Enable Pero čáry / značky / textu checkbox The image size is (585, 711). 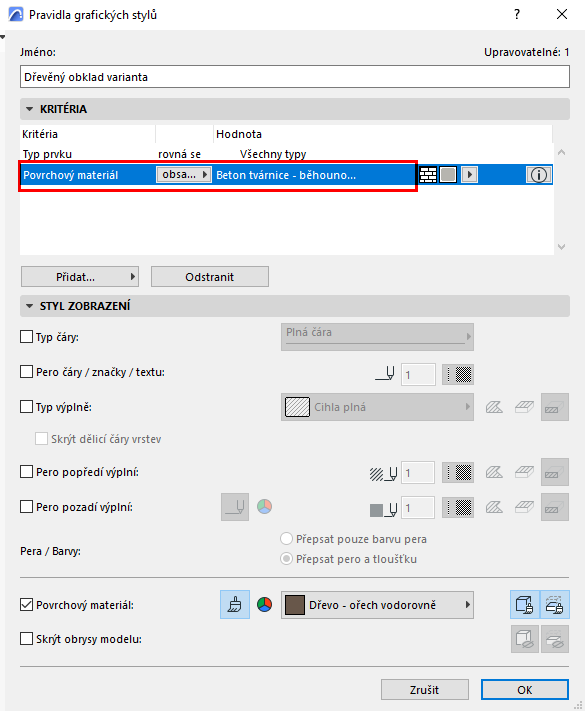(x=26, y=372)
